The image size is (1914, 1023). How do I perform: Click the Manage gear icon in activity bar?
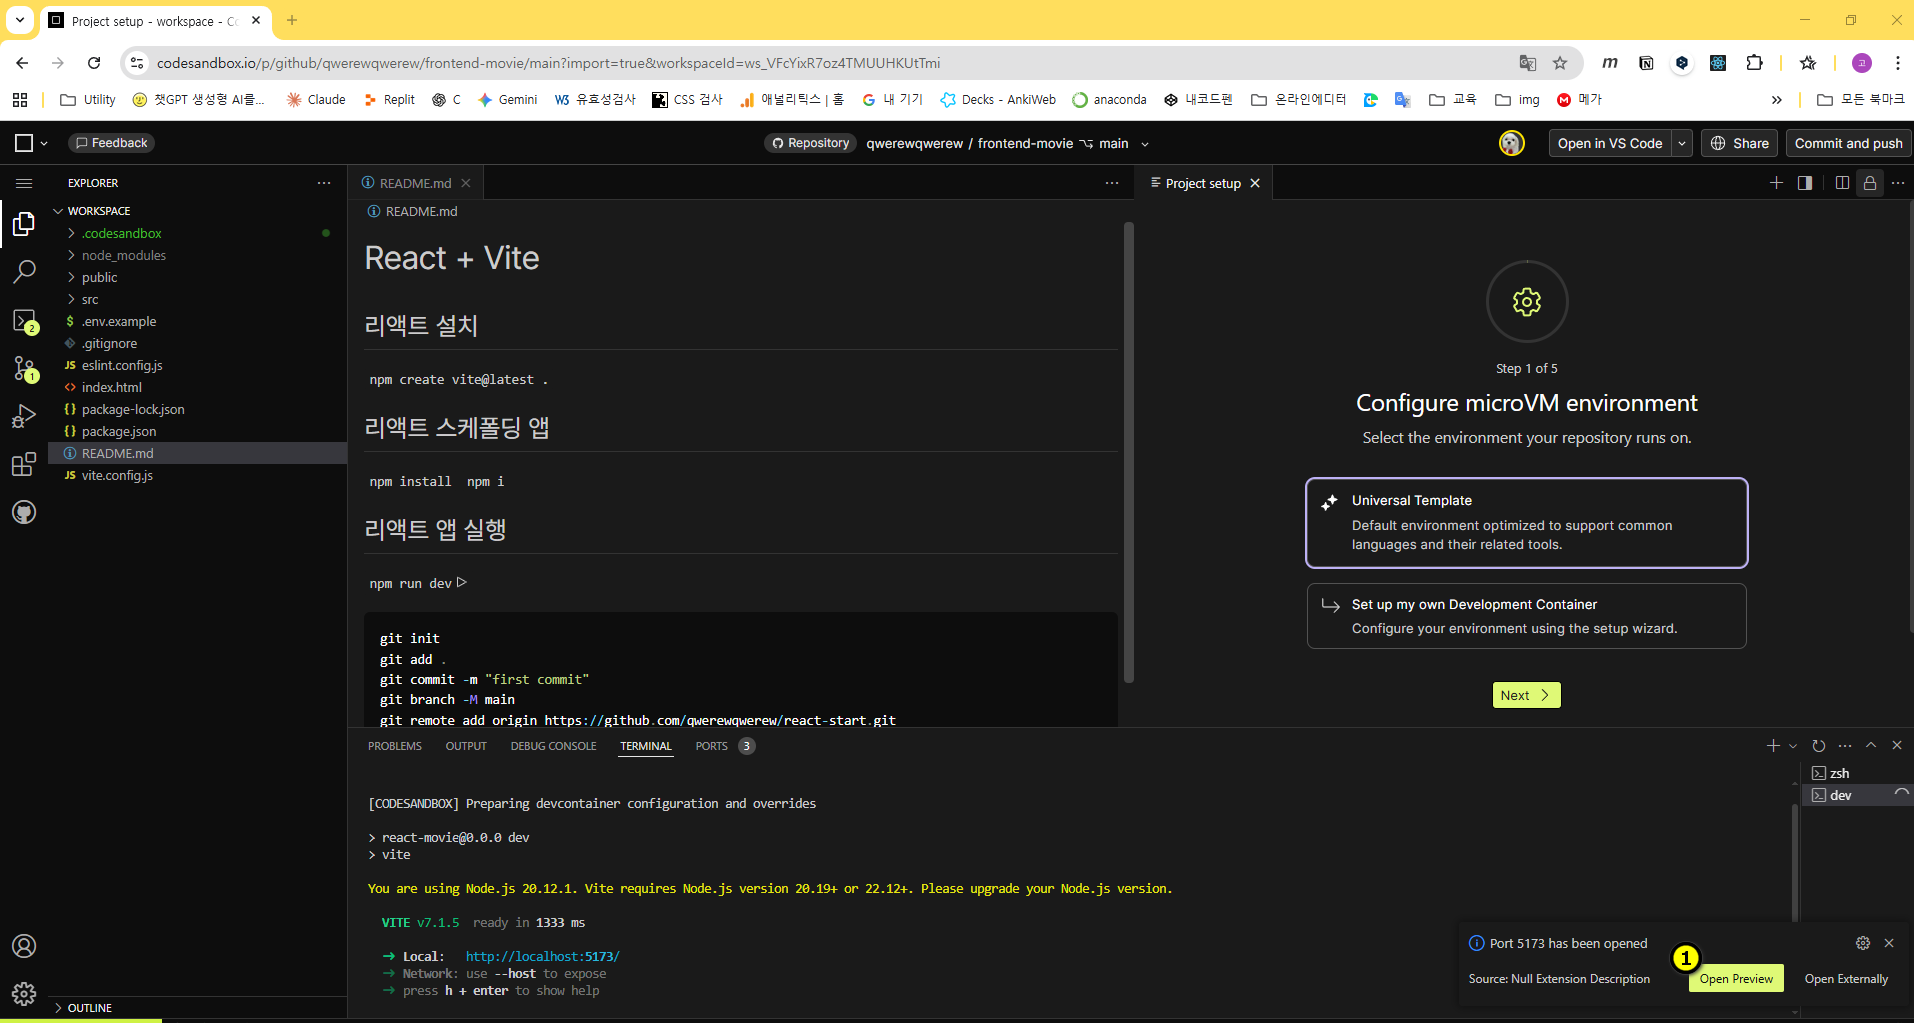24,993
